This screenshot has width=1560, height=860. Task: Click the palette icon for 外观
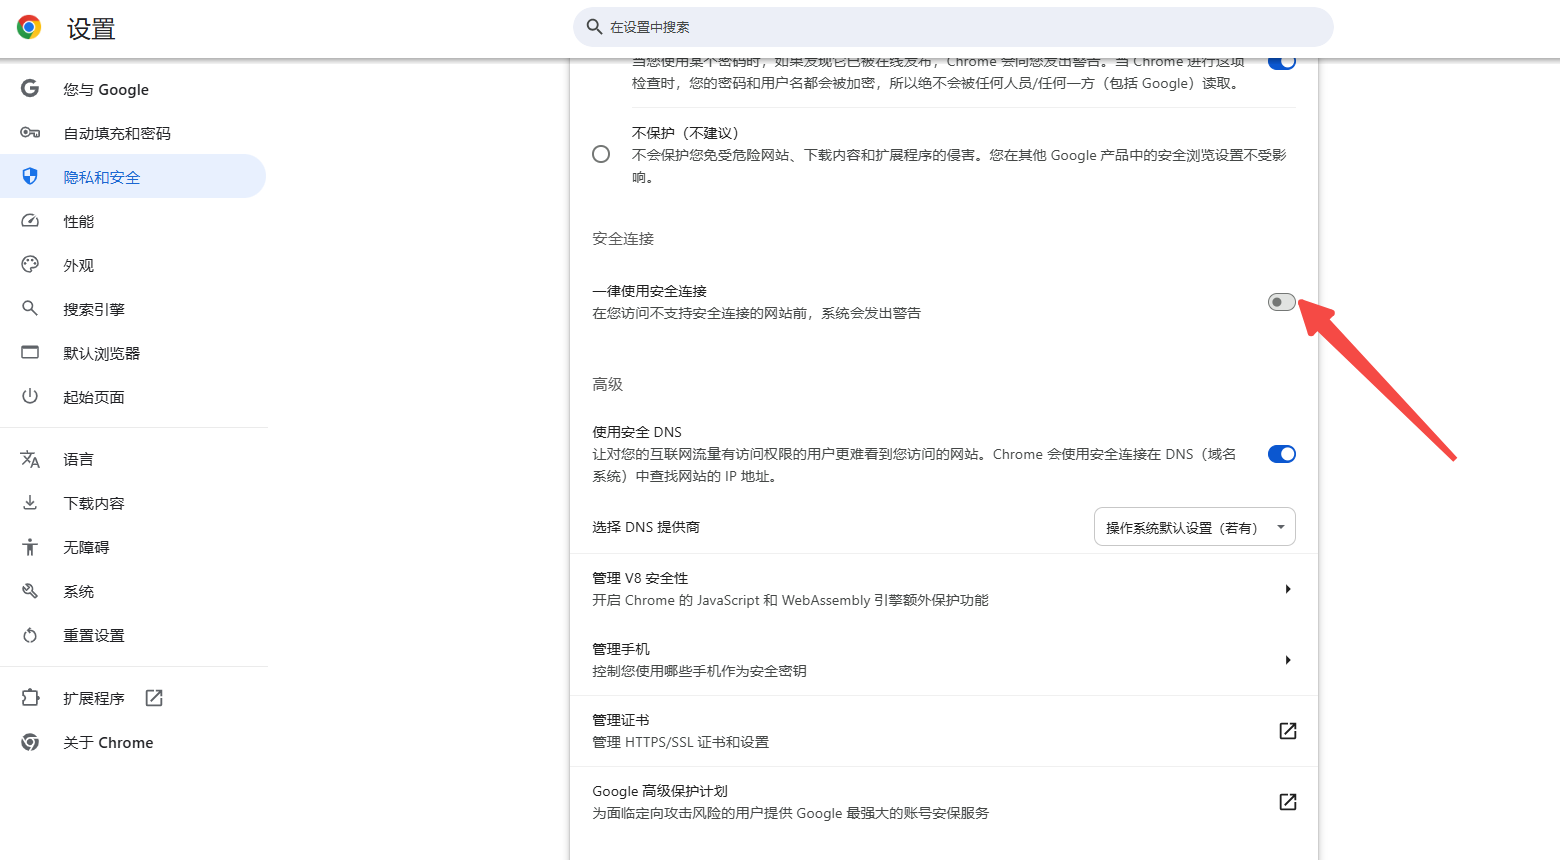(30, 265)
